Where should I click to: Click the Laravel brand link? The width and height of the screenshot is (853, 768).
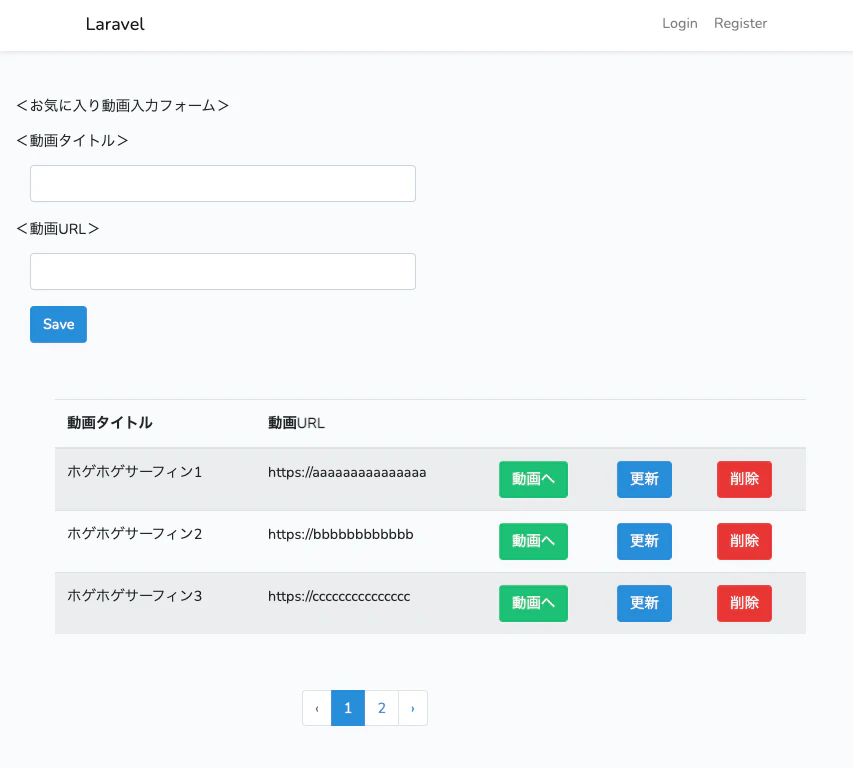point(115,24)
